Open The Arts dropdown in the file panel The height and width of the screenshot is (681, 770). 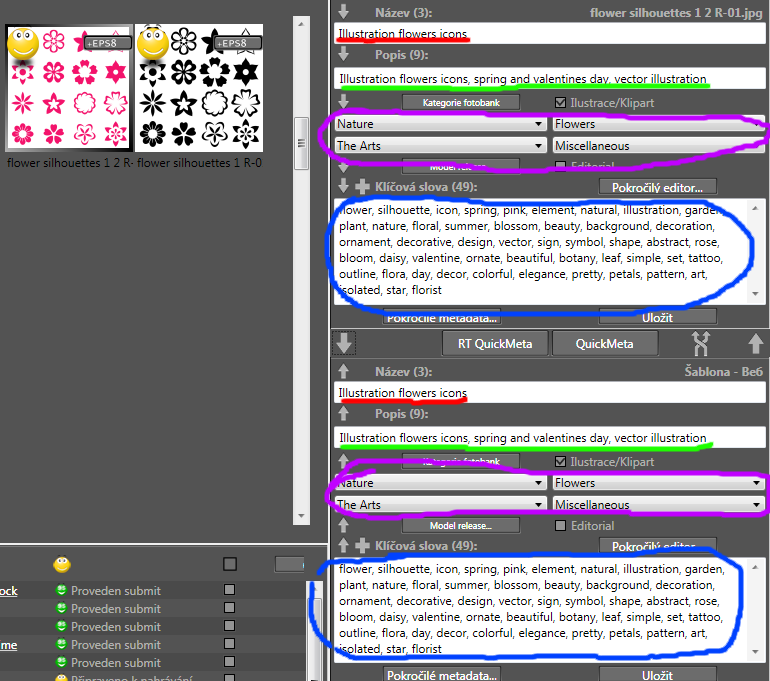coord(440,146)
